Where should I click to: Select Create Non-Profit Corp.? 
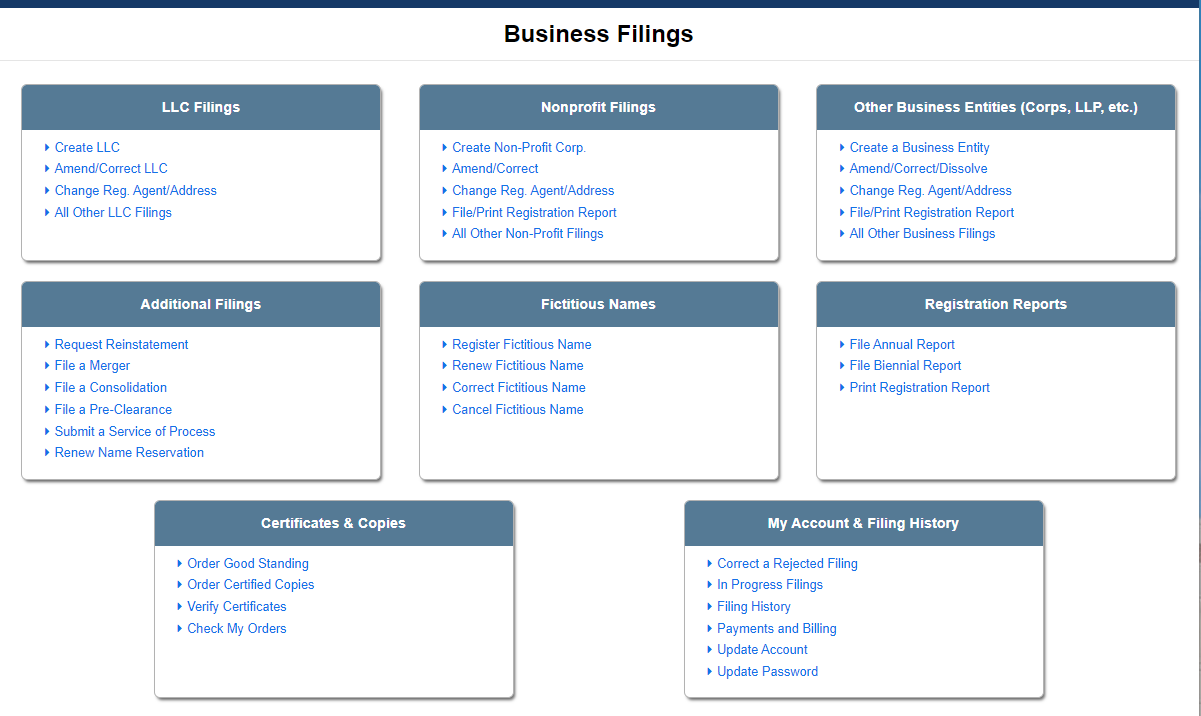pyautogui.click(x=518, y=147)
